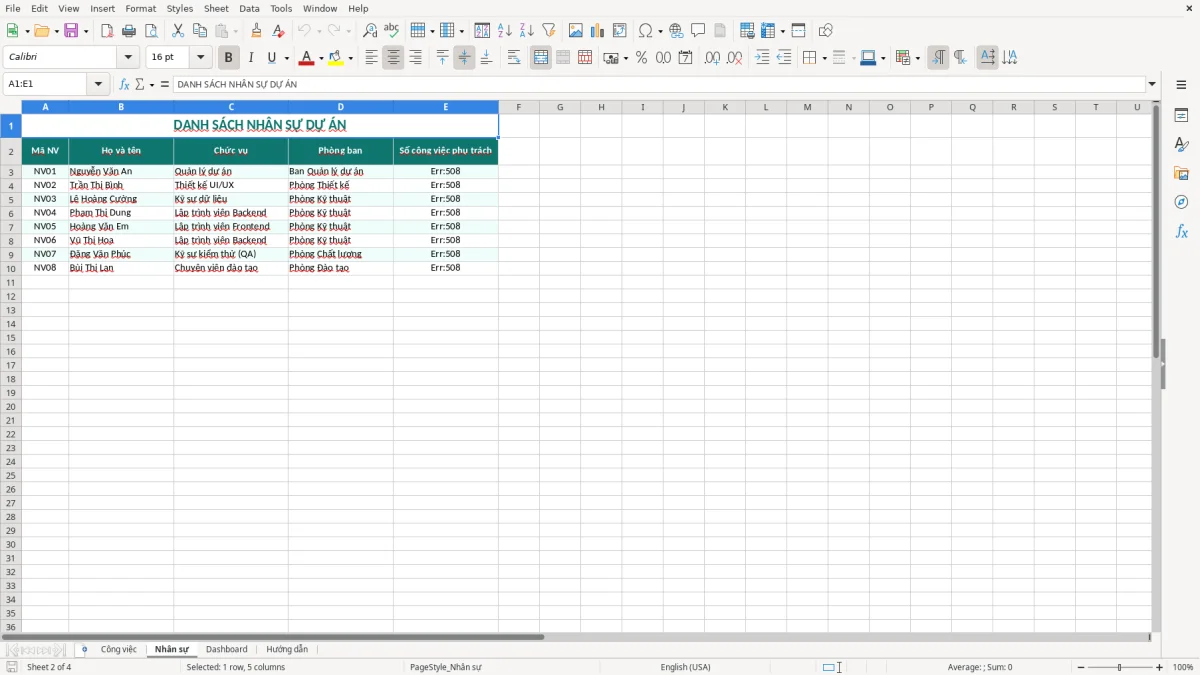The width and height of the screenshot is (1200, 675).
Task: Click the zoom slider handle
Action: pyautogui.click(x=1120, y=667)
